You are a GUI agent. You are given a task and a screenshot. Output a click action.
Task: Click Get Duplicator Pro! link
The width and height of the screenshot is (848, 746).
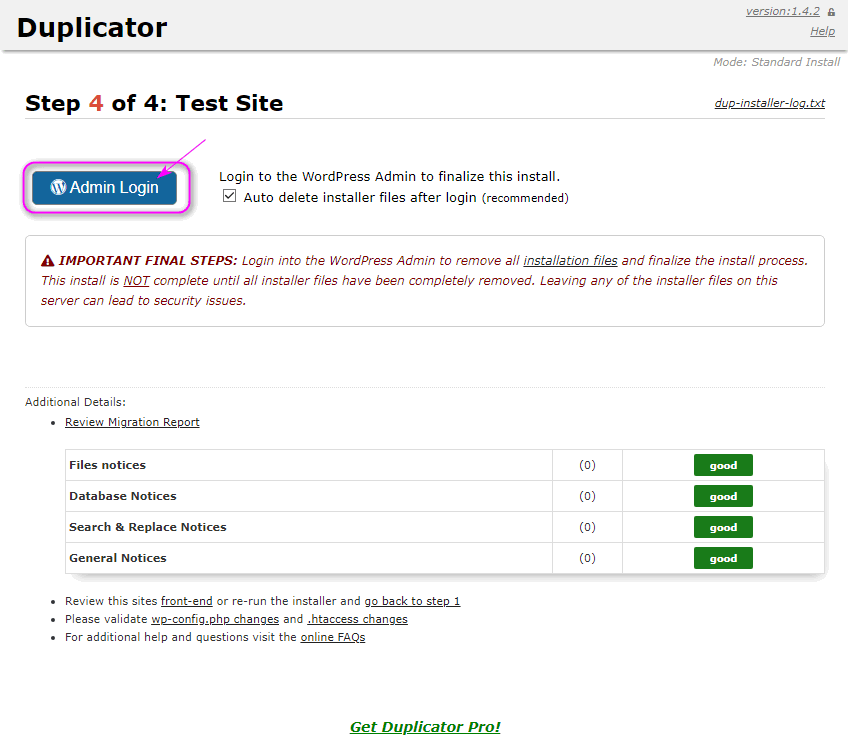click(425, 727)
